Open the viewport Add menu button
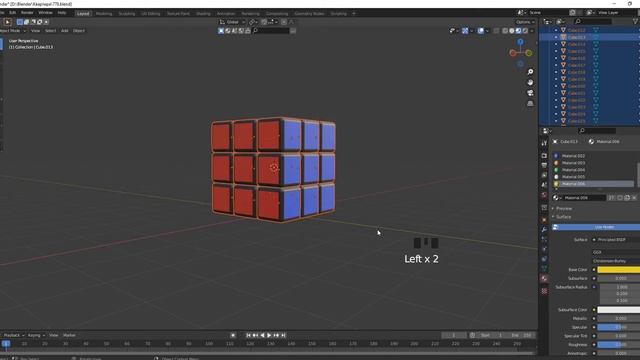This screenshot has width=640, height=360. pos(64,31)
